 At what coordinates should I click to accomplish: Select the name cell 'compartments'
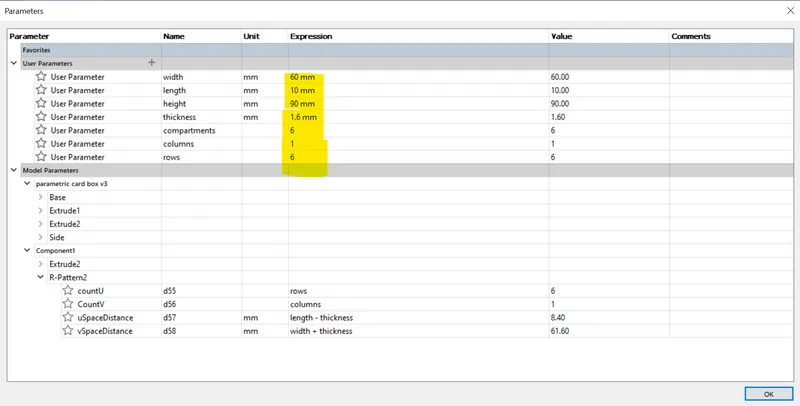(x=202, y=130)
